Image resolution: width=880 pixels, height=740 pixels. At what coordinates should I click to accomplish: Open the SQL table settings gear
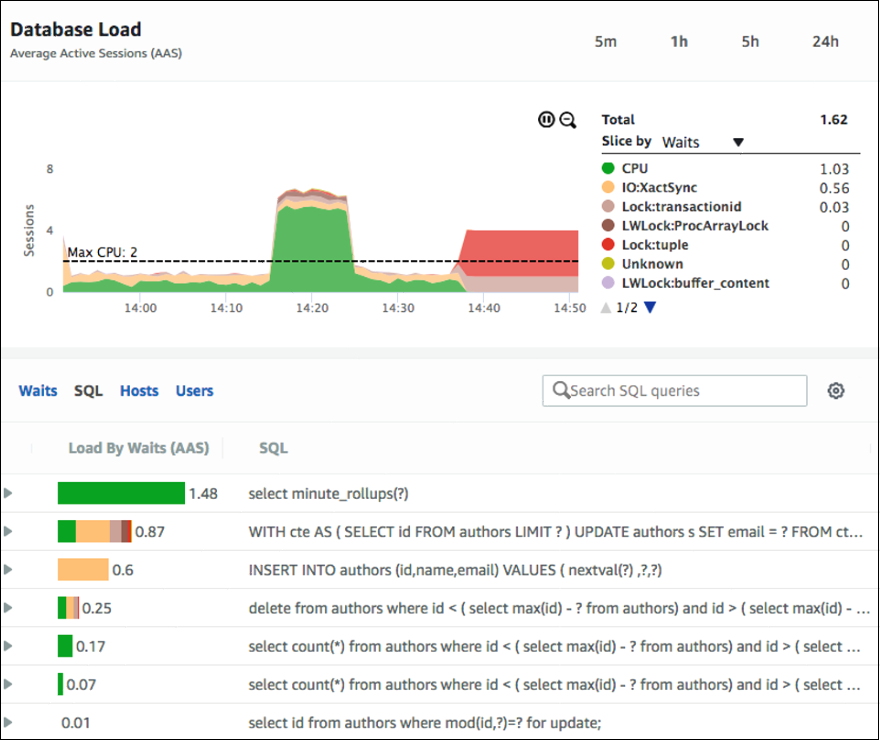(x=836, y=391)
